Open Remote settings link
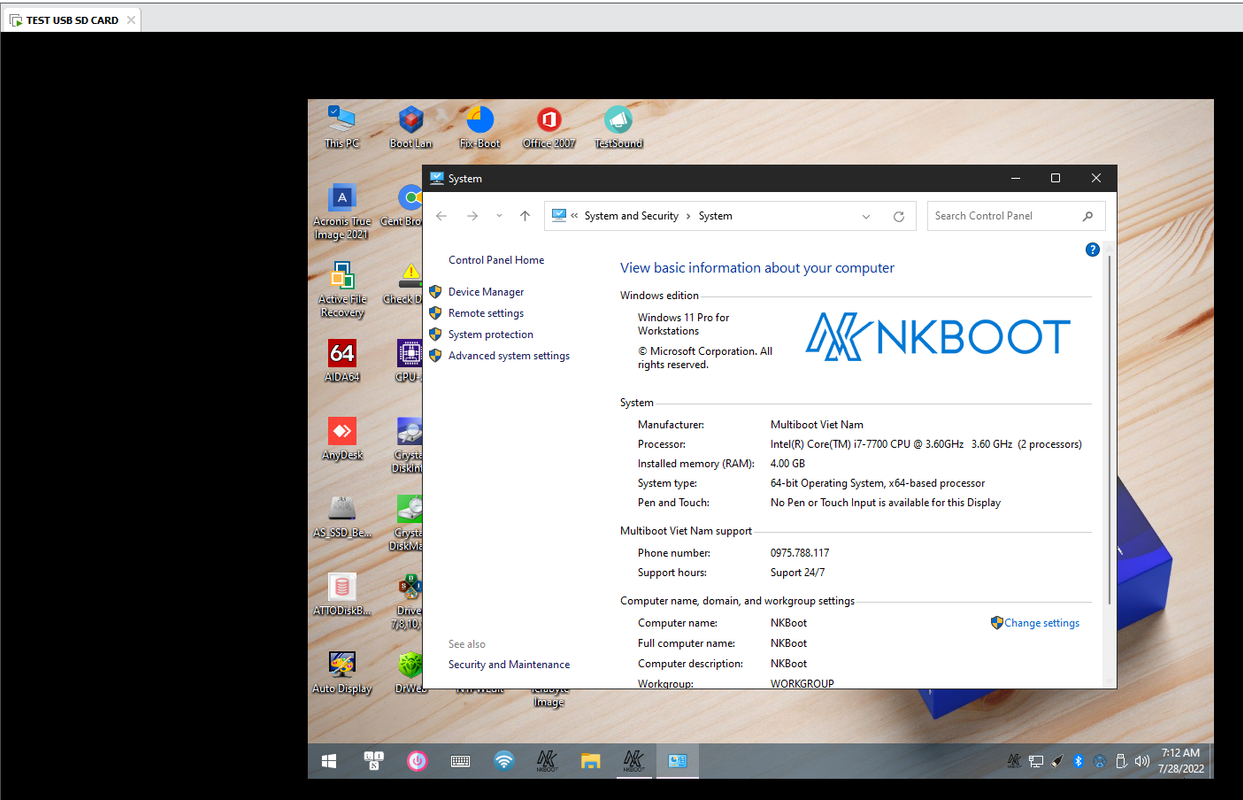 click(486, 313)
